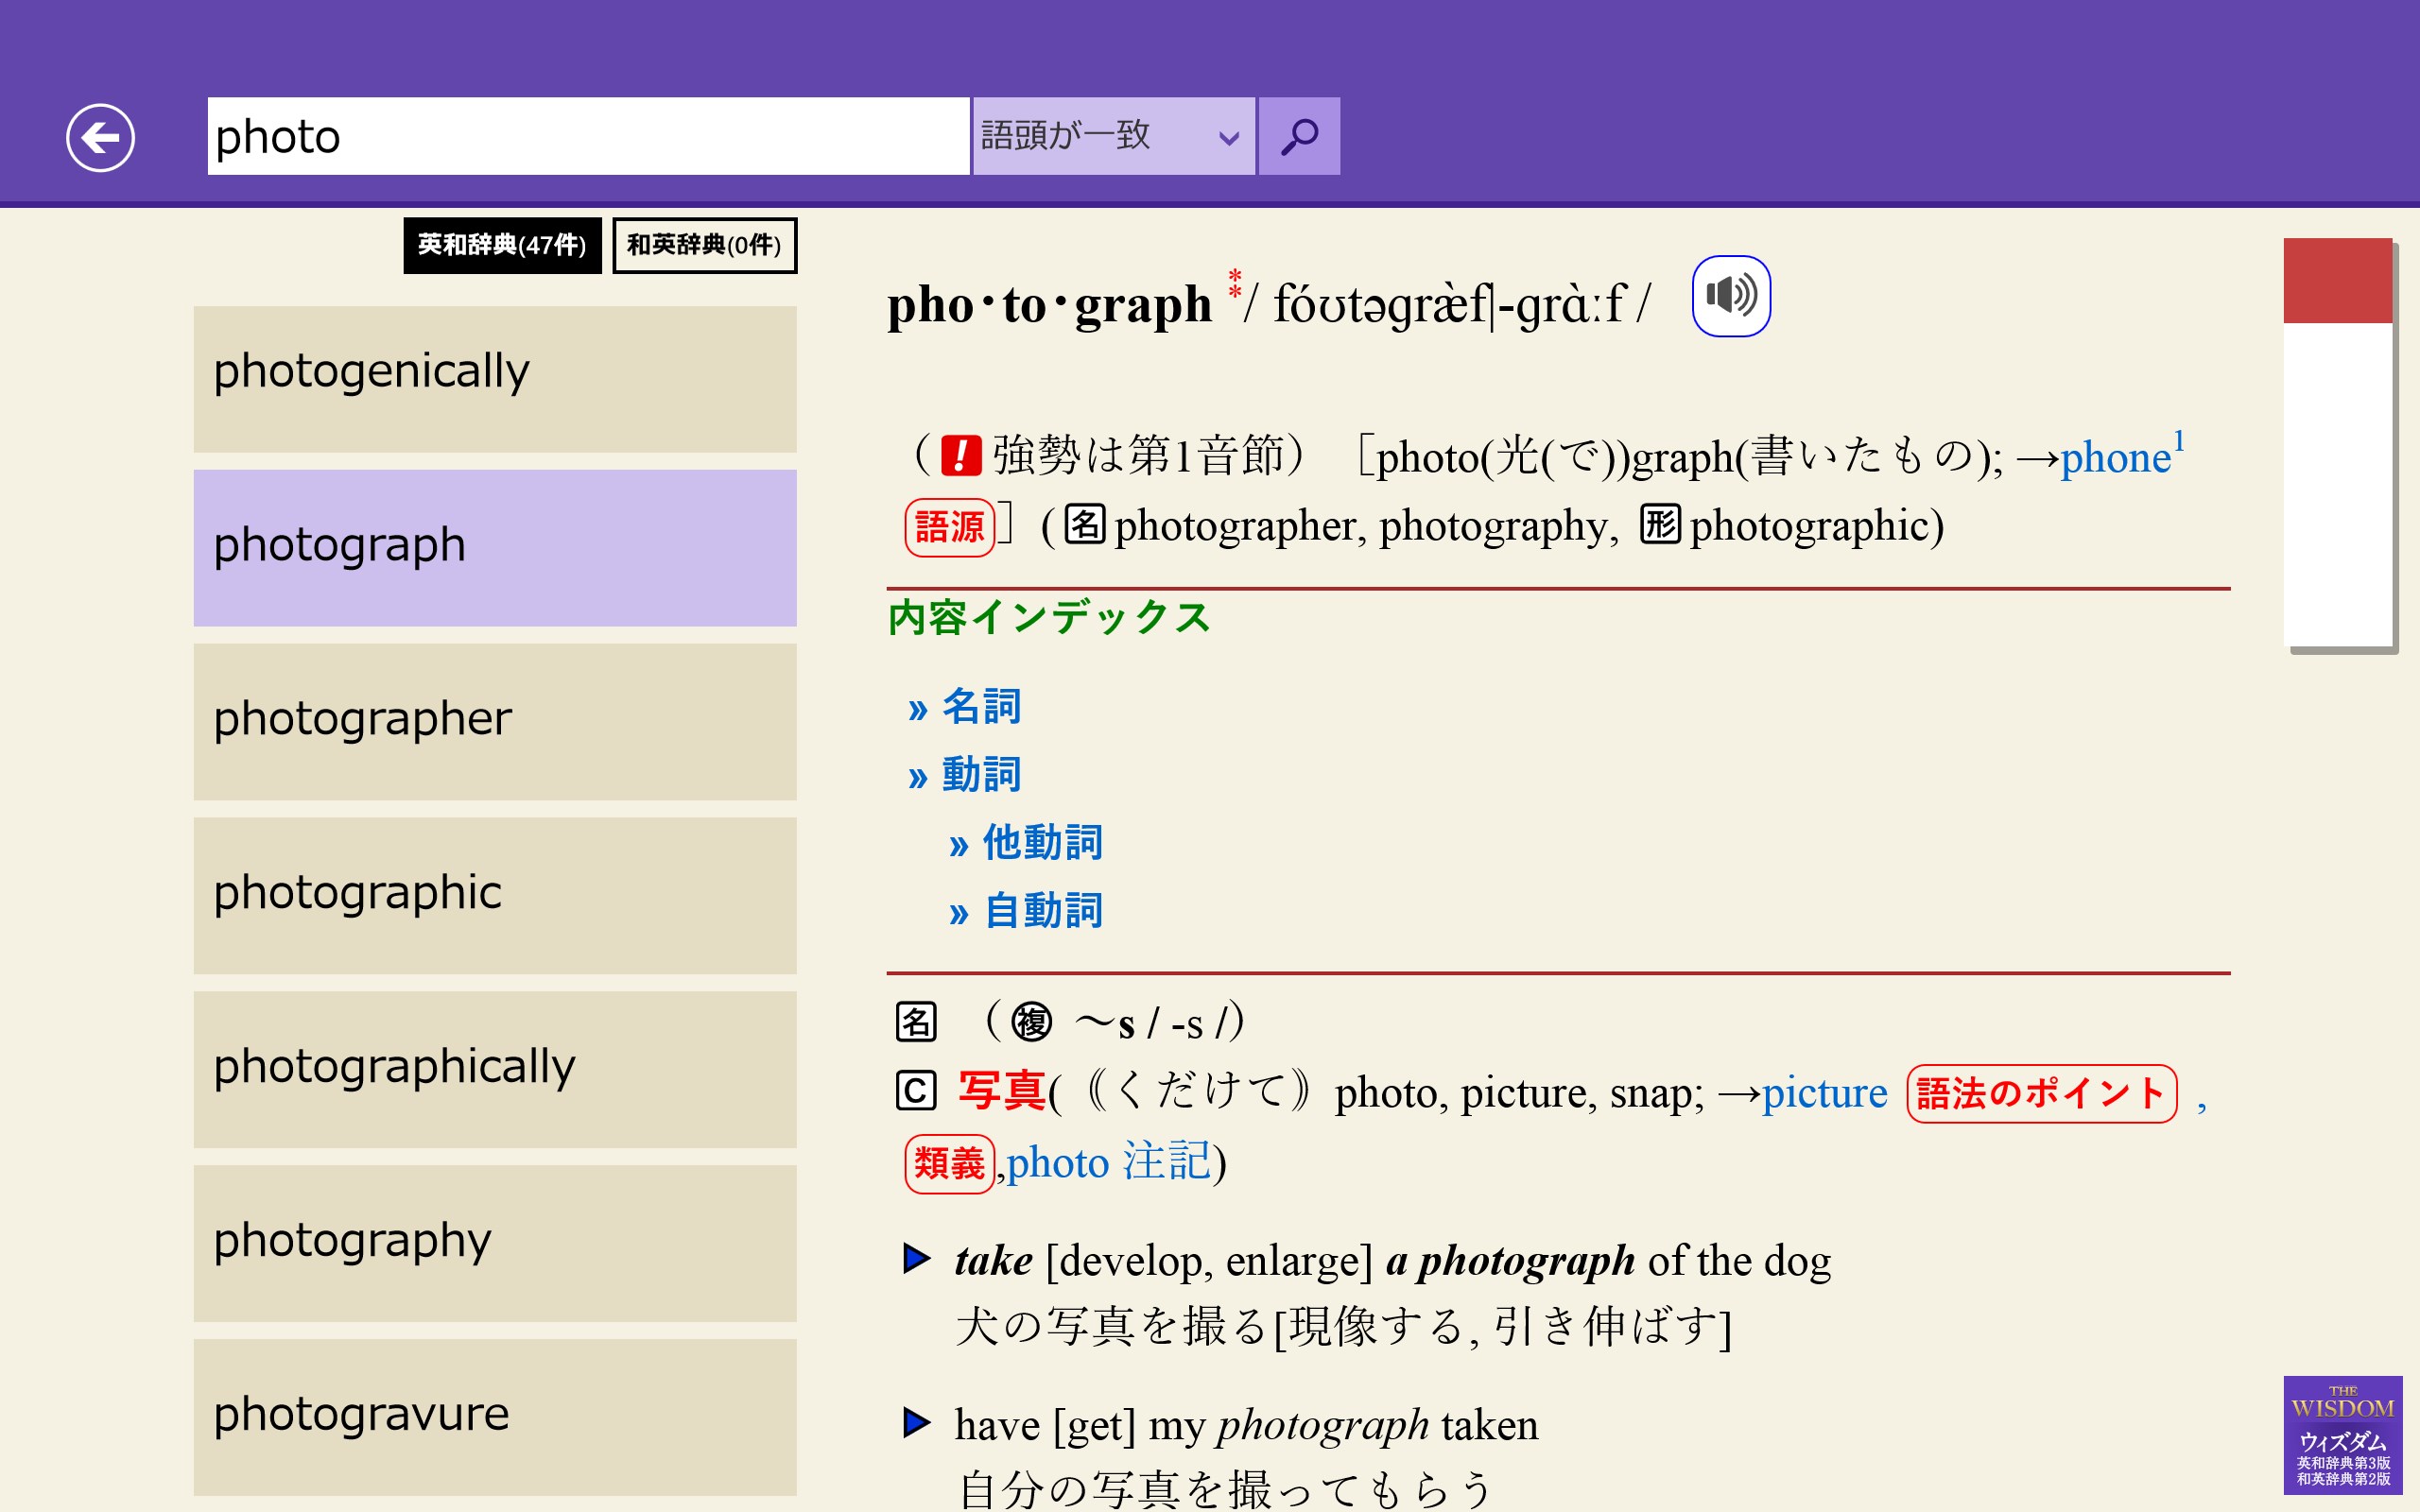Select photographer in the word list
2420x1512 pixels.
tap(495, 720)
